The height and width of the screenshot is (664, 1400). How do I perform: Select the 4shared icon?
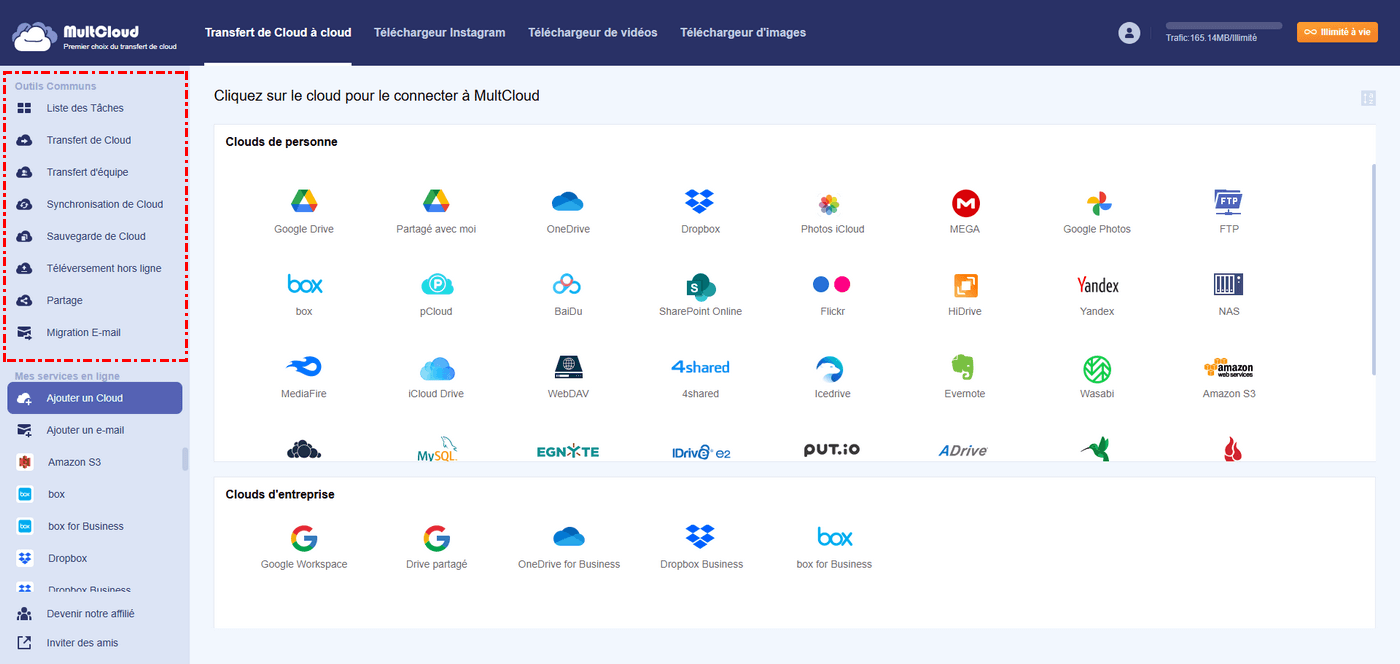[700, 367]
